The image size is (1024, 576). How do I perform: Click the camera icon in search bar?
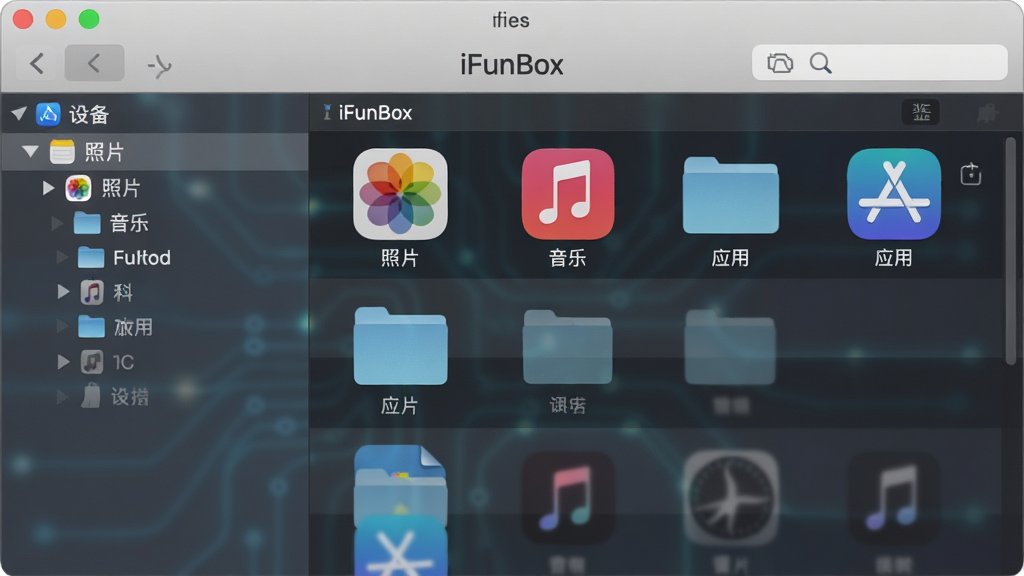pos(780,63)
